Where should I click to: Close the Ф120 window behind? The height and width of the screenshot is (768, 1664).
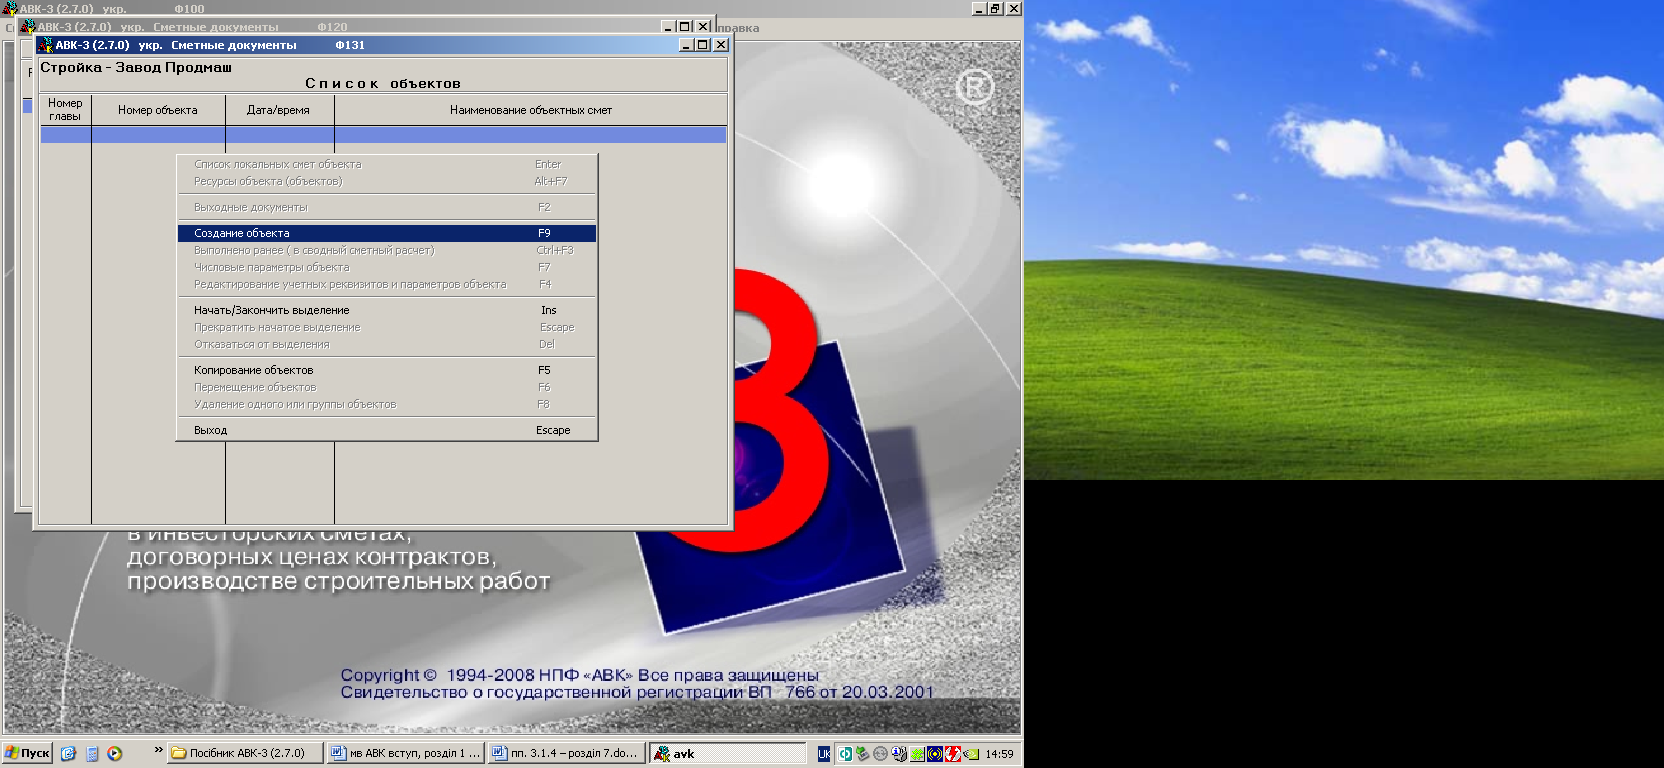(x=704, y=27)
